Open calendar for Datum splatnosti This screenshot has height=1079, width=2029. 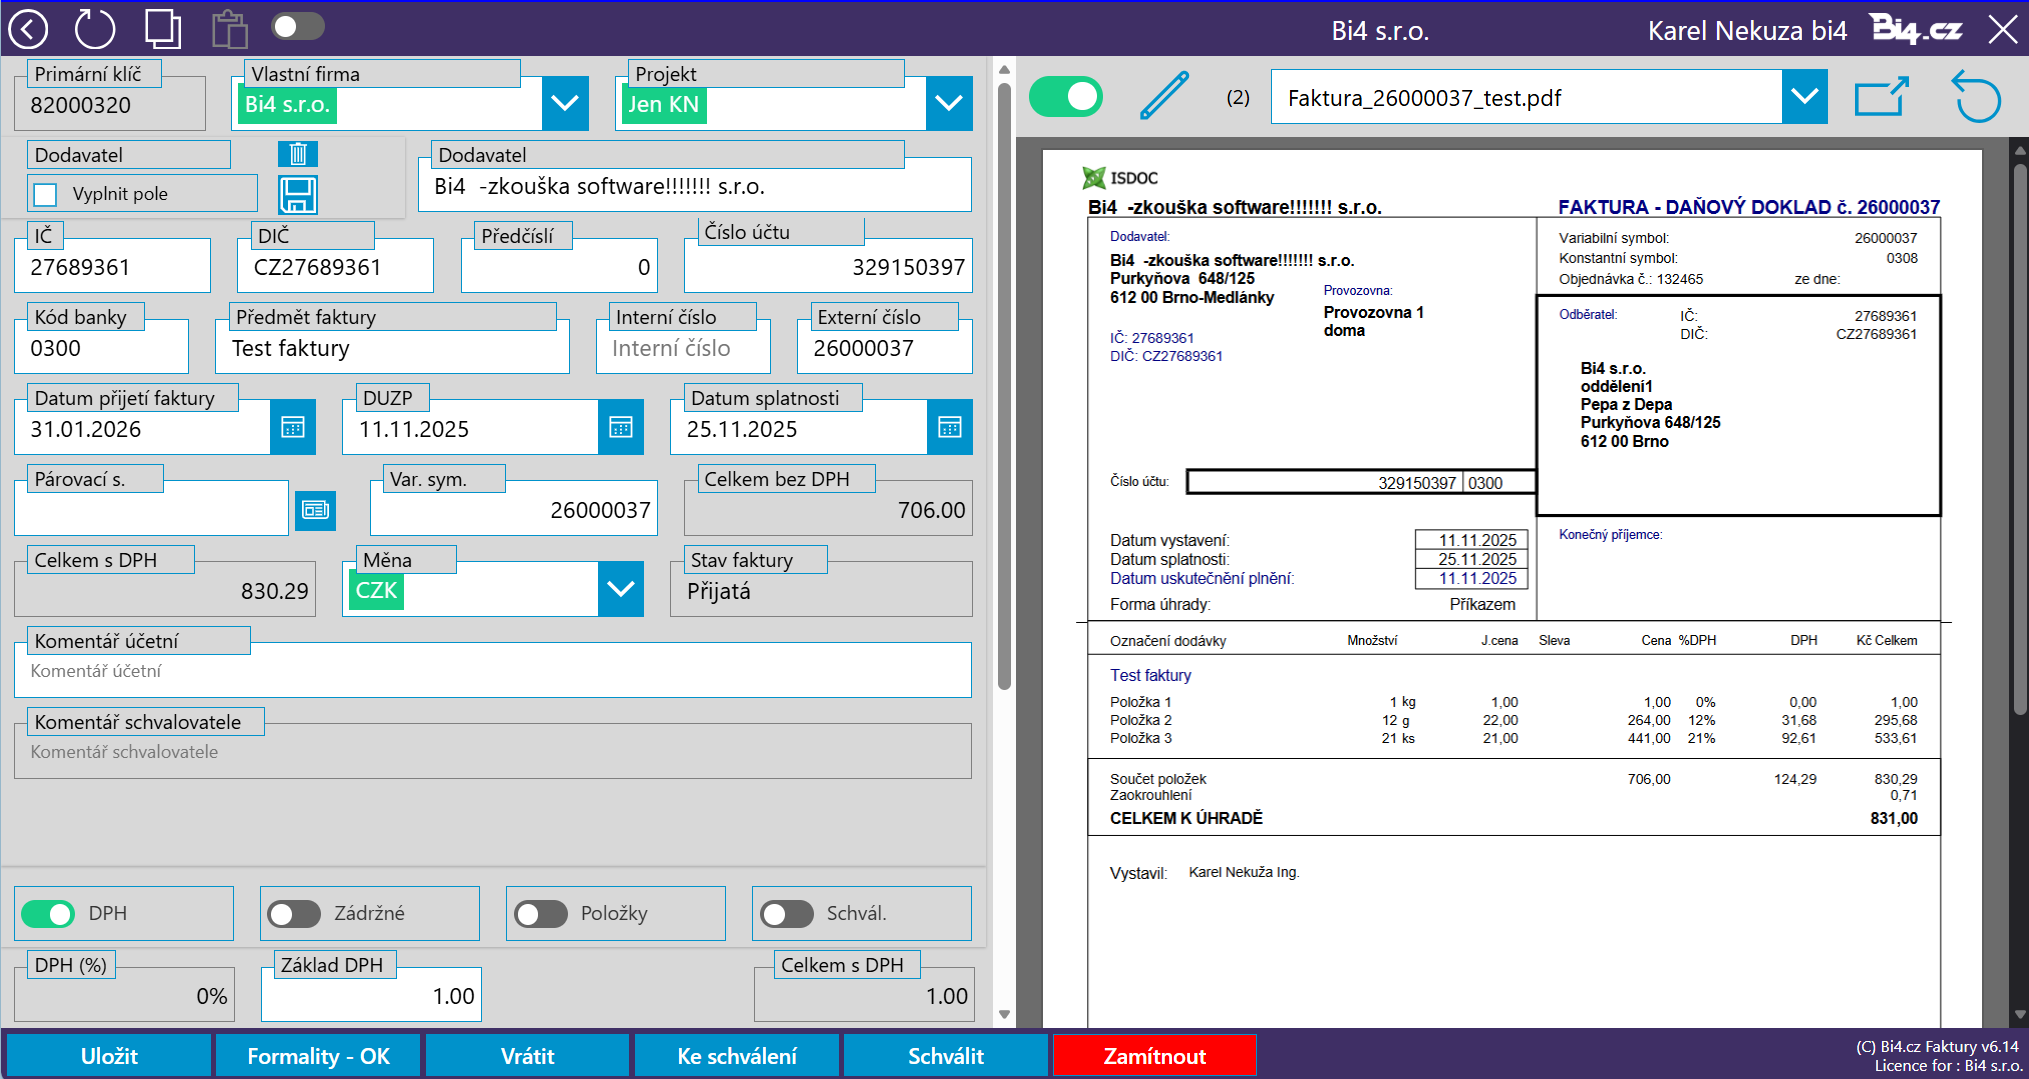point(949,428)
